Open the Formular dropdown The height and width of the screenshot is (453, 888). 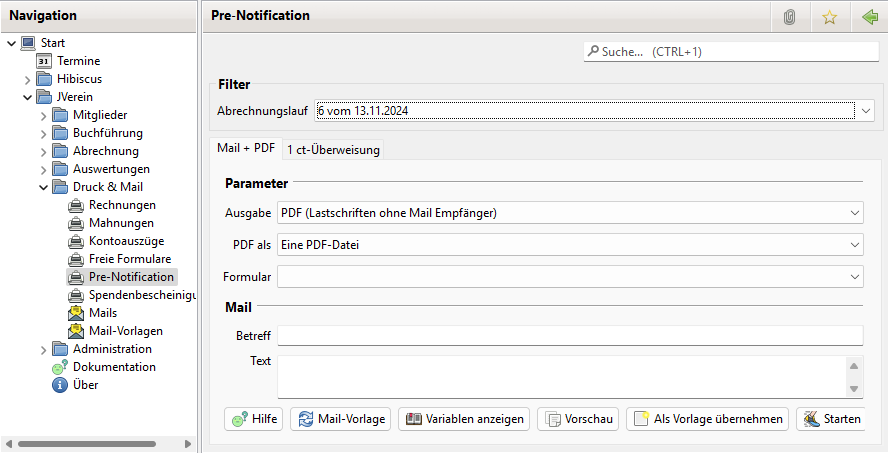coord(853,276)
